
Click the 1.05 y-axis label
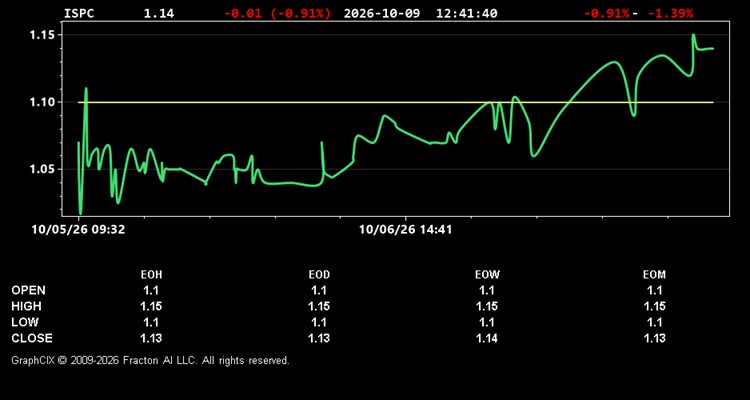pyautogui.click(x=42, y=169)
